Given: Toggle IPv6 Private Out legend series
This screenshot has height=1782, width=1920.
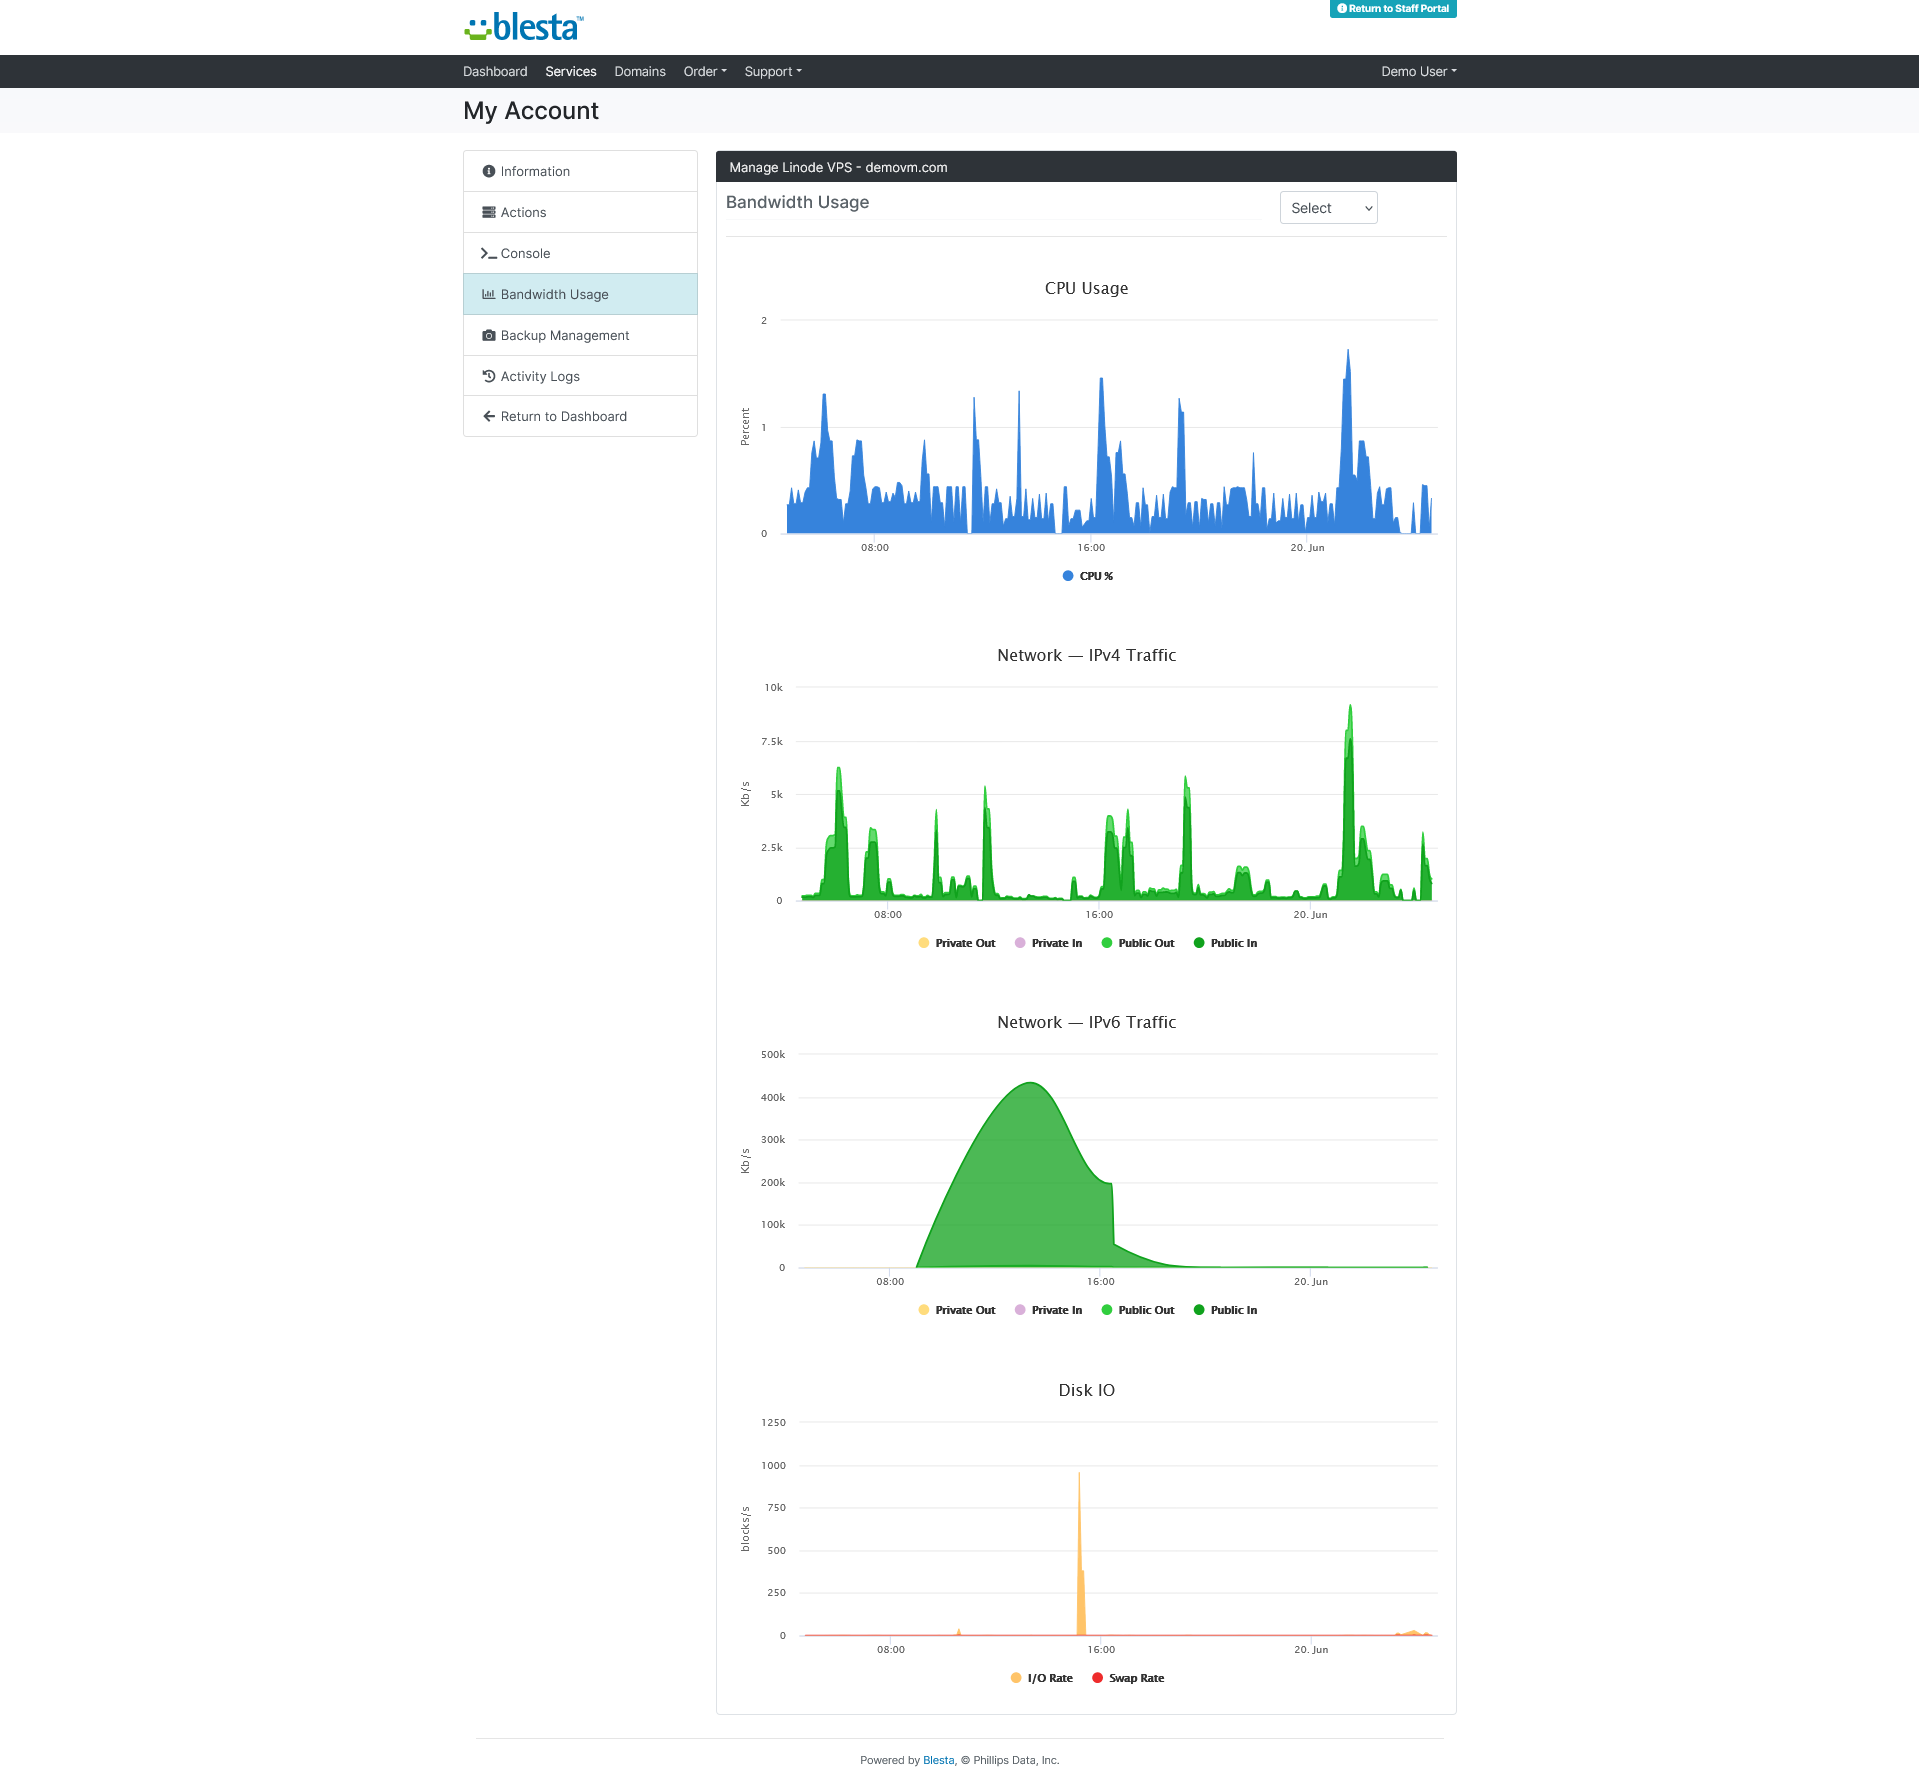Looking at the screenshot, I should (x=957, y=1310).
